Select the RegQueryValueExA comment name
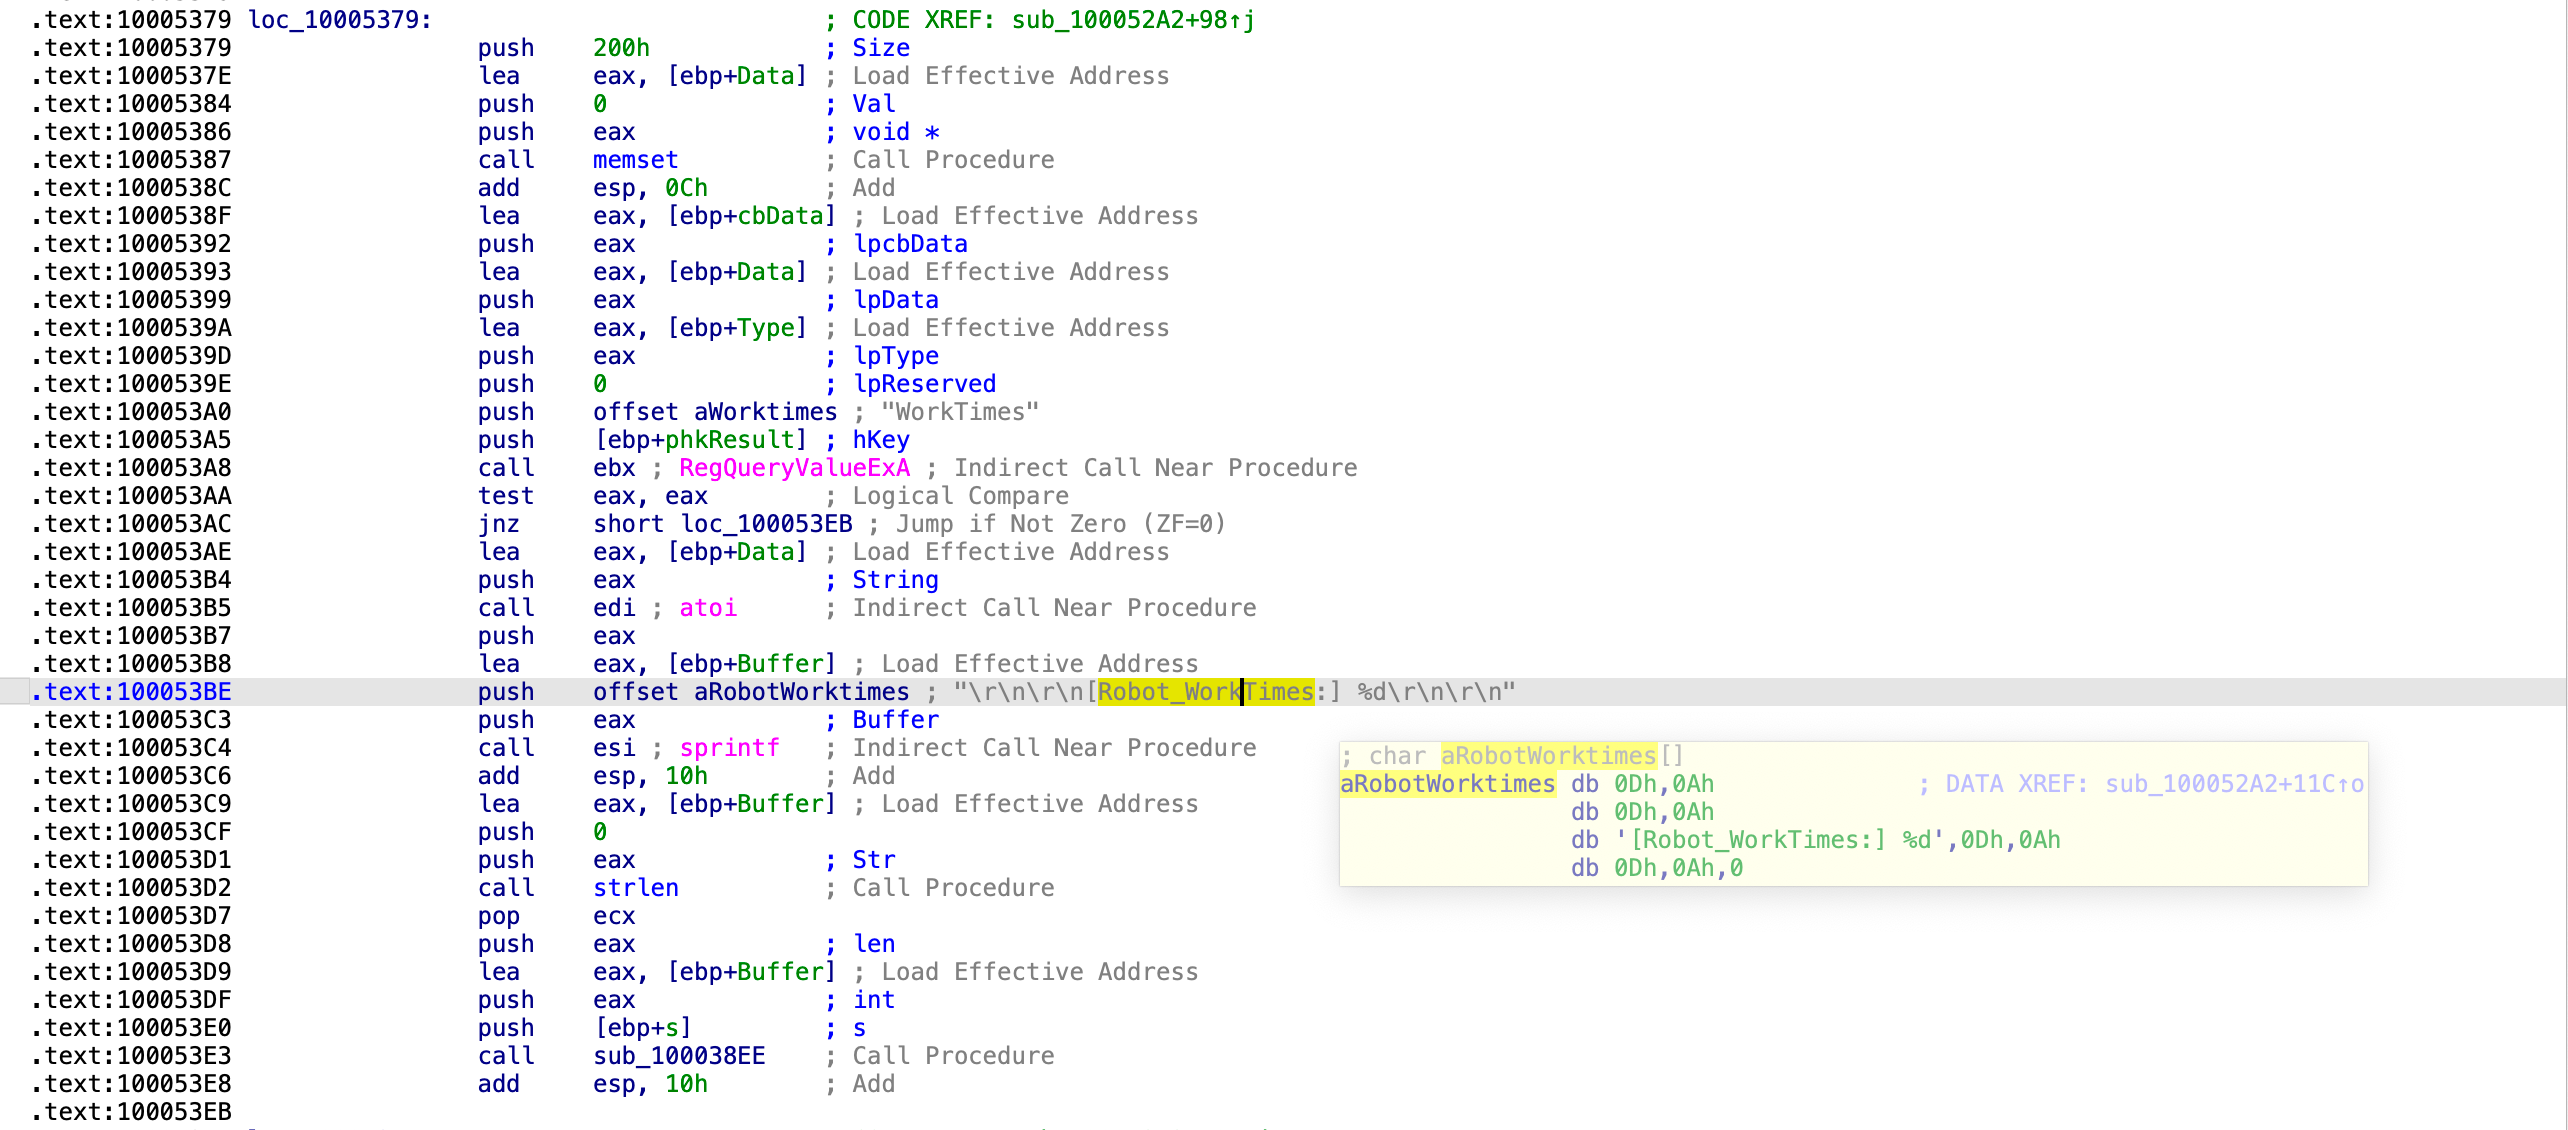Screen dimensions: 2568x1130 click(794, 468)
